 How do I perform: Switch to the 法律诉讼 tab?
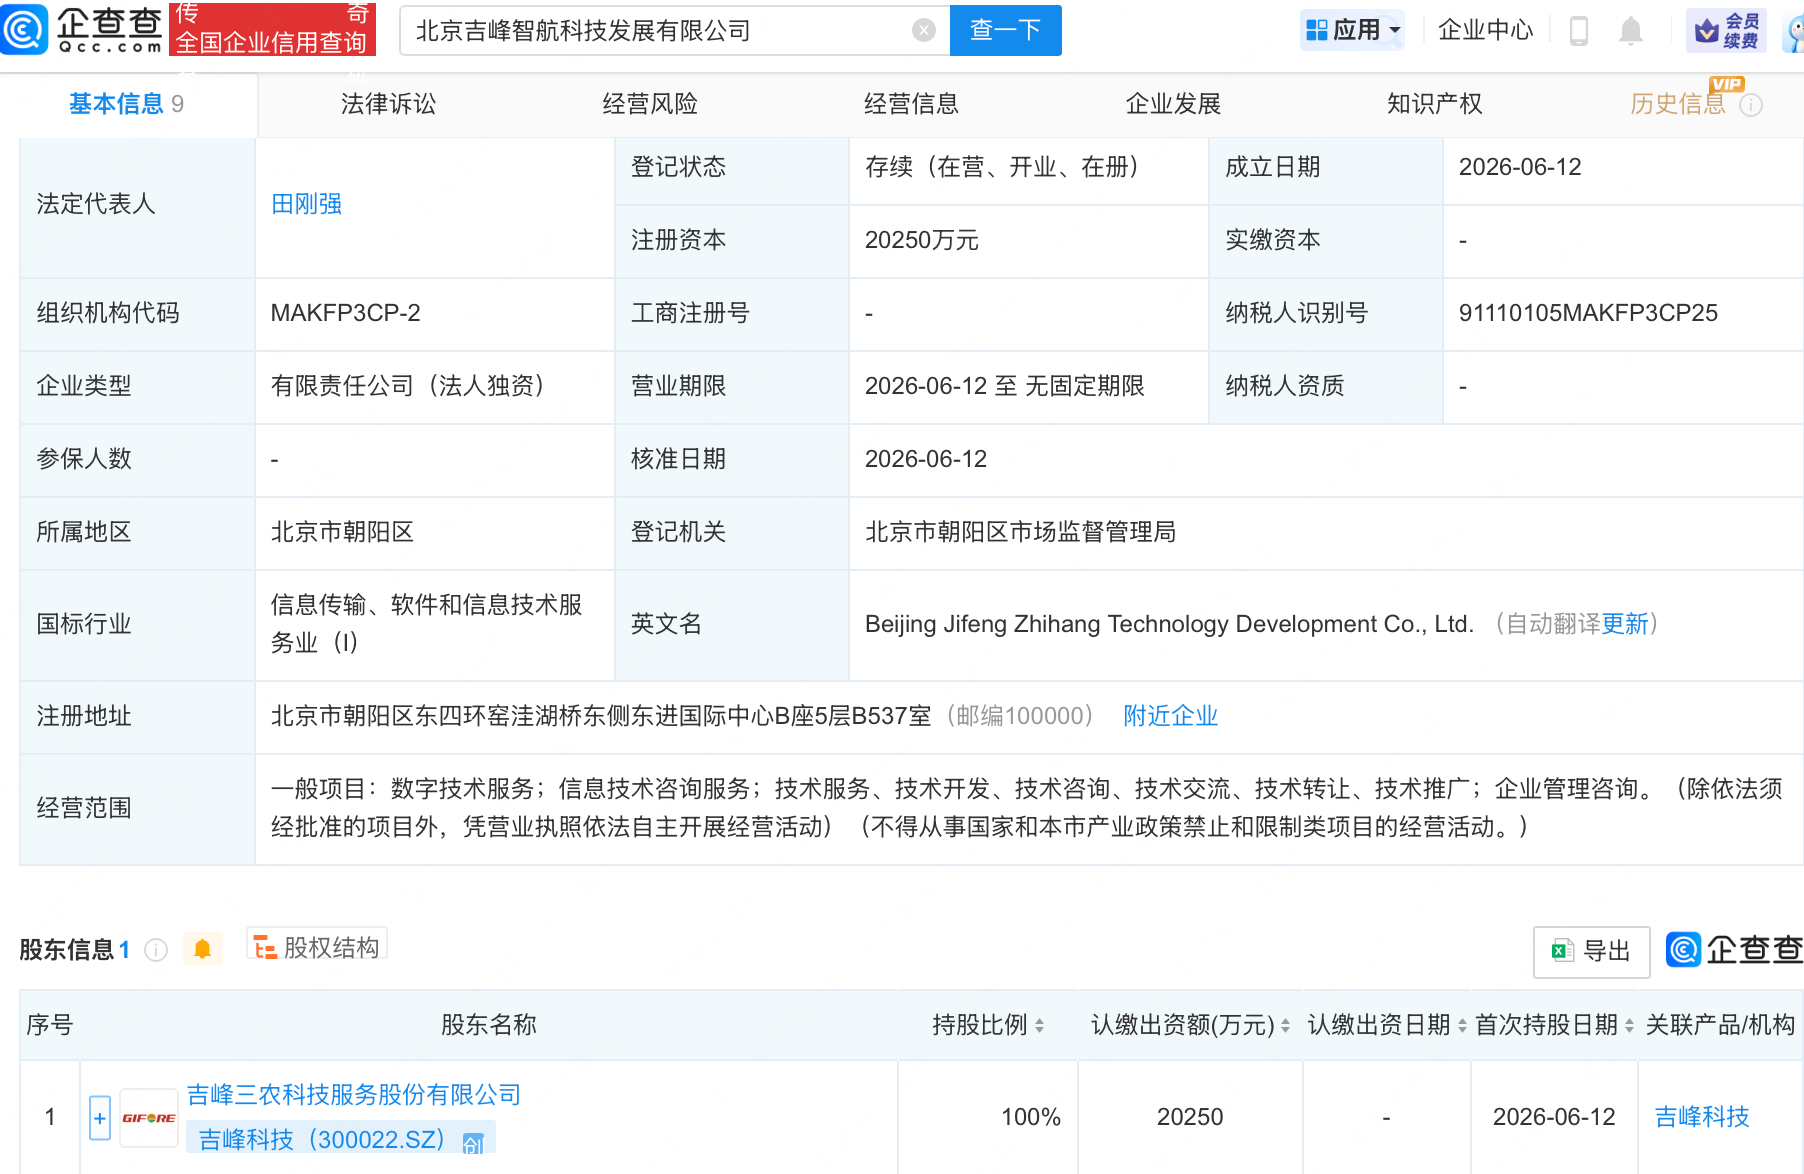click(388, 104)
